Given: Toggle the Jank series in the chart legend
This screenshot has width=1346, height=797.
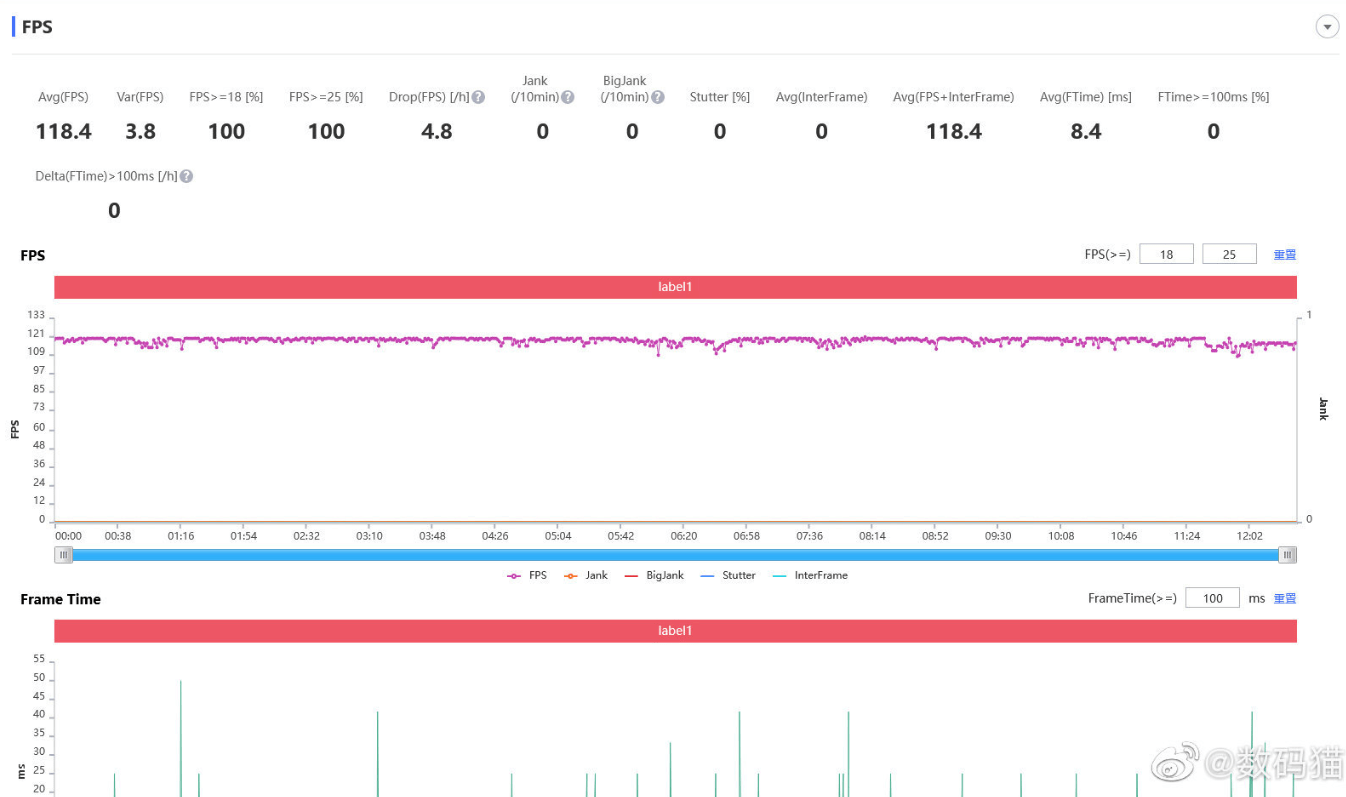Looking at the screenshot, I should tap(586, 575).
